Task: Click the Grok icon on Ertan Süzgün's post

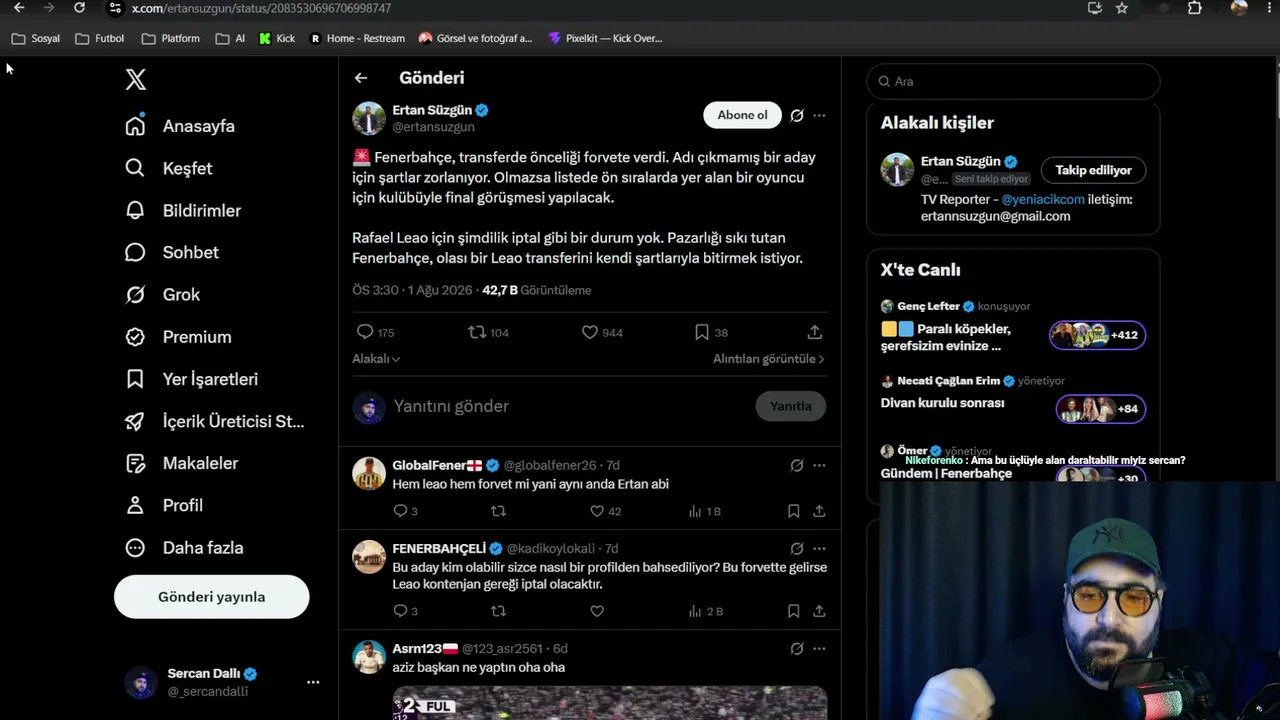Action: pyautogui.click(x=797, y=115)
